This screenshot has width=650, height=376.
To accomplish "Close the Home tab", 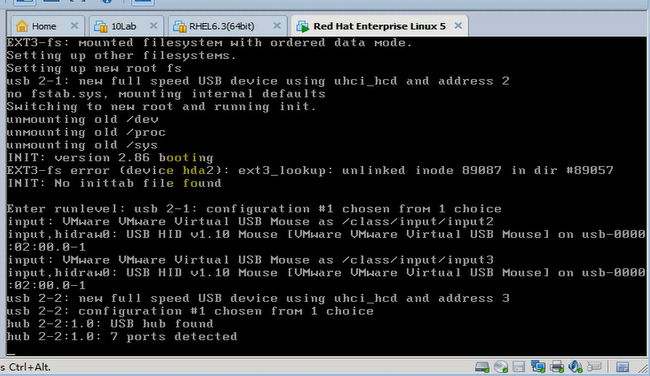I will coord(74,26).
